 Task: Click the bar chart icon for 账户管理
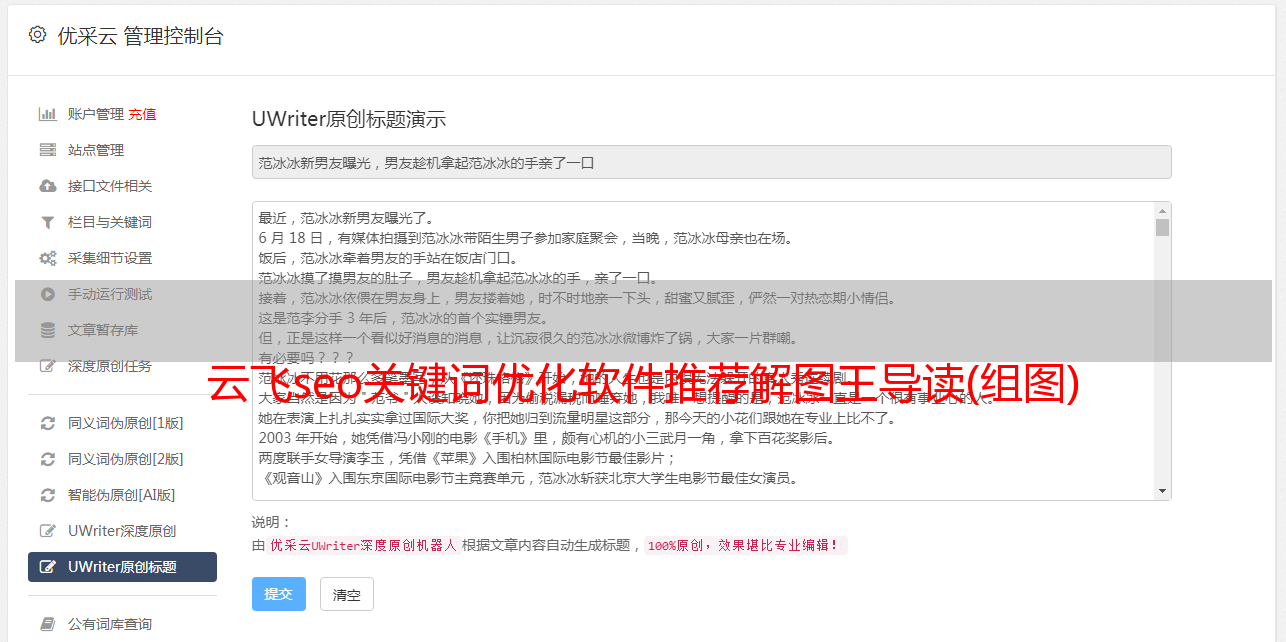tap(47, 114)
